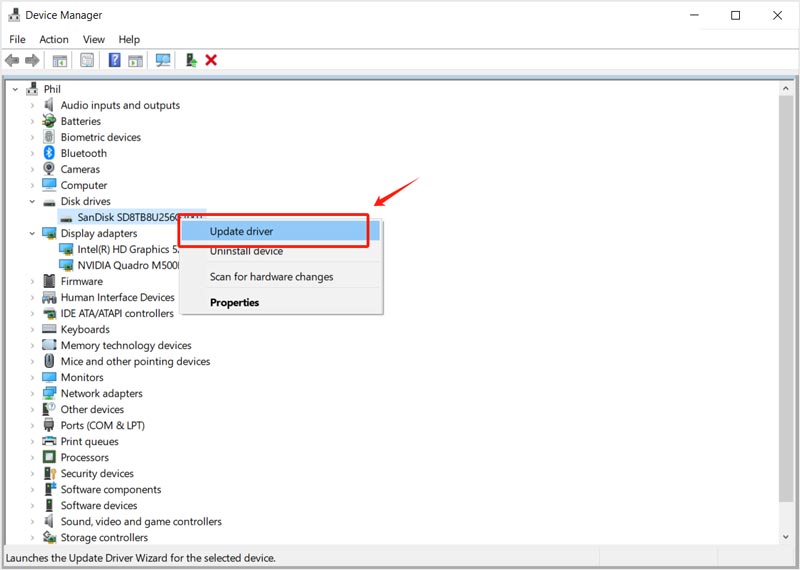
Task: Click the scroll down arrow of the vertical scrollbar
Action: click(785, 537)
